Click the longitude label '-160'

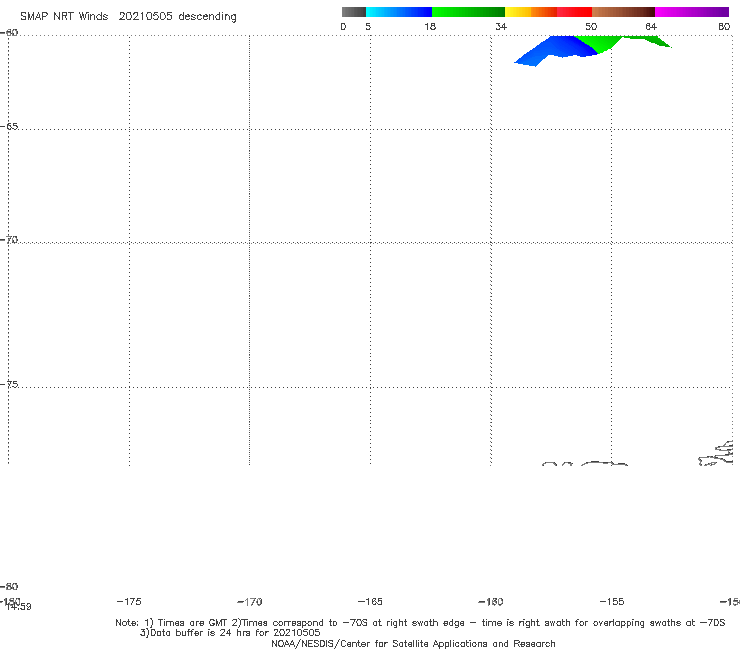(x=491, y=601)
